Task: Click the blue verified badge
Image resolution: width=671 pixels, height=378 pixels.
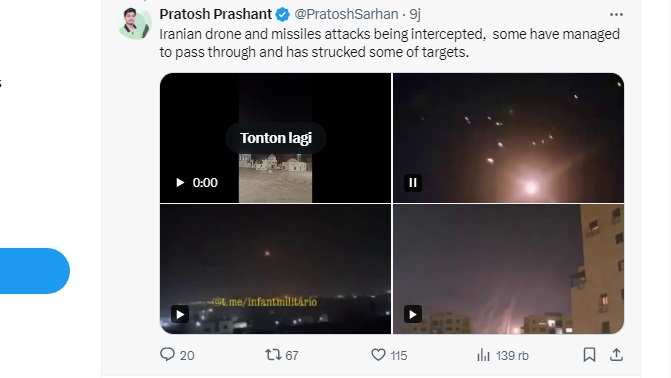Action: pos(282,15)
